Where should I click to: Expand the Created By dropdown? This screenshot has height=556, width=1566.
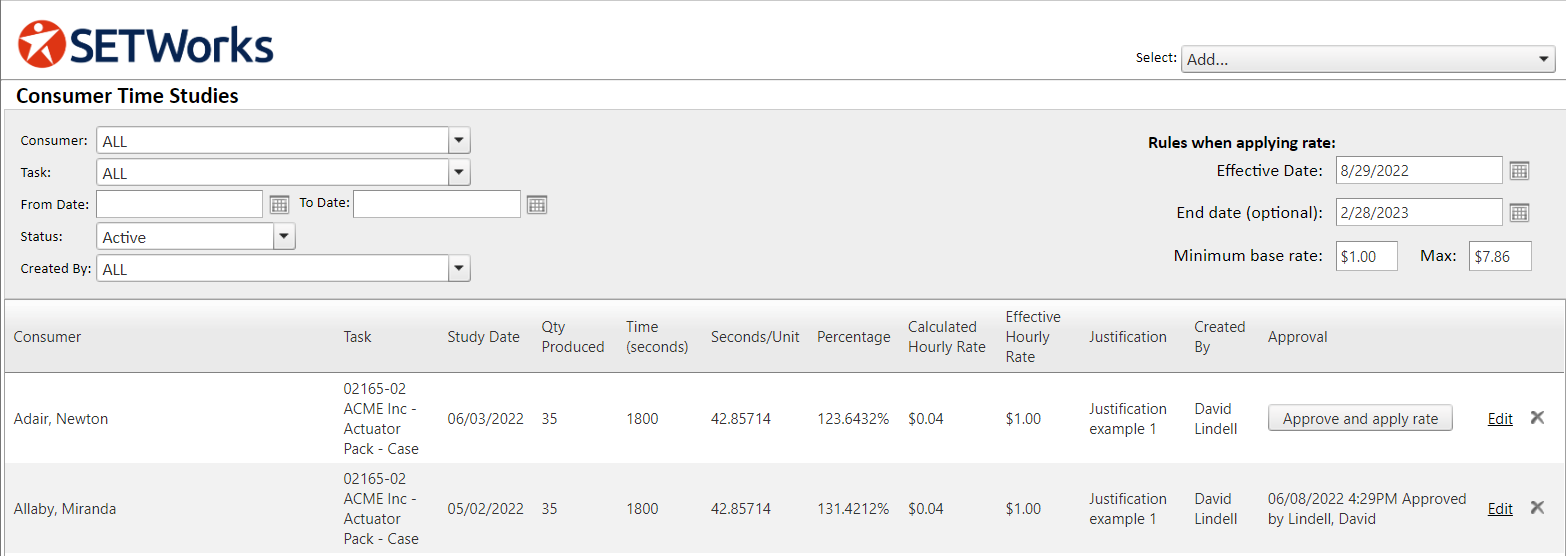tap(458, 269)
